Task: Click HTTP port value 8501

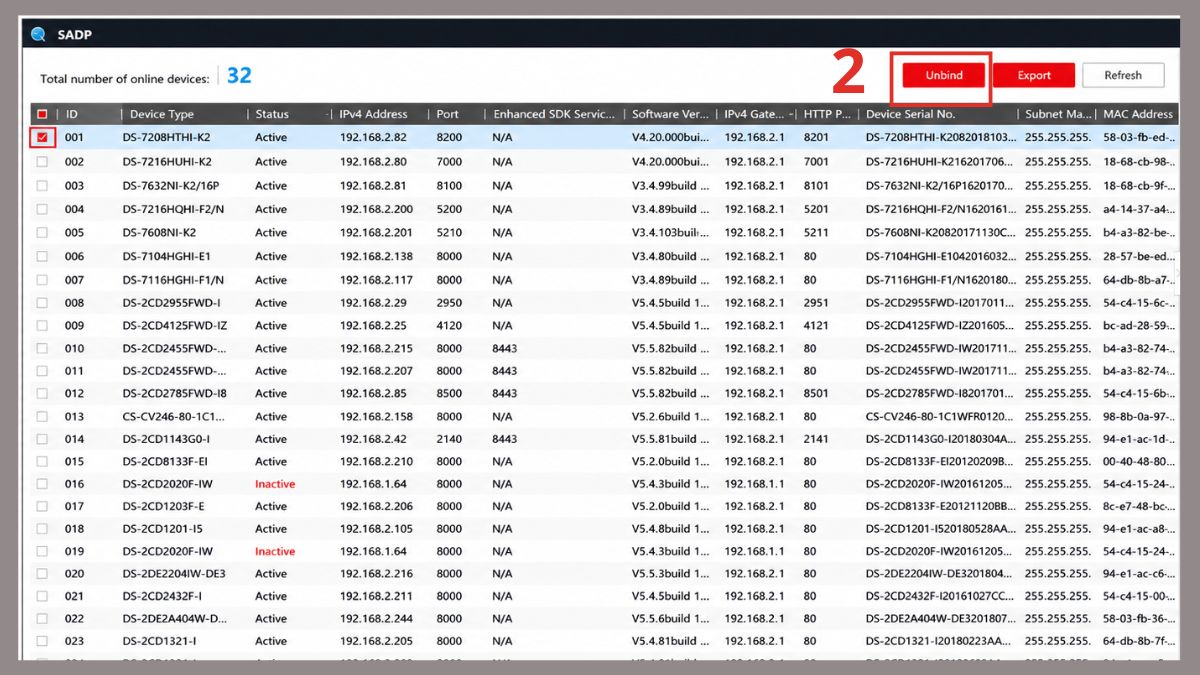Action: 816,393
